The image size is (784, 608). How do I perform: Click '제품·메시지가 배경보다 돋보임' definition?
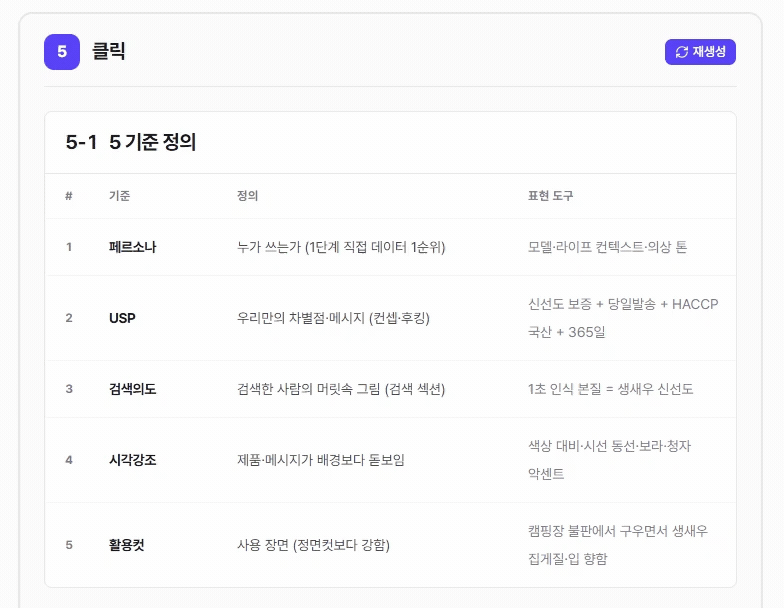click(320, 460)
